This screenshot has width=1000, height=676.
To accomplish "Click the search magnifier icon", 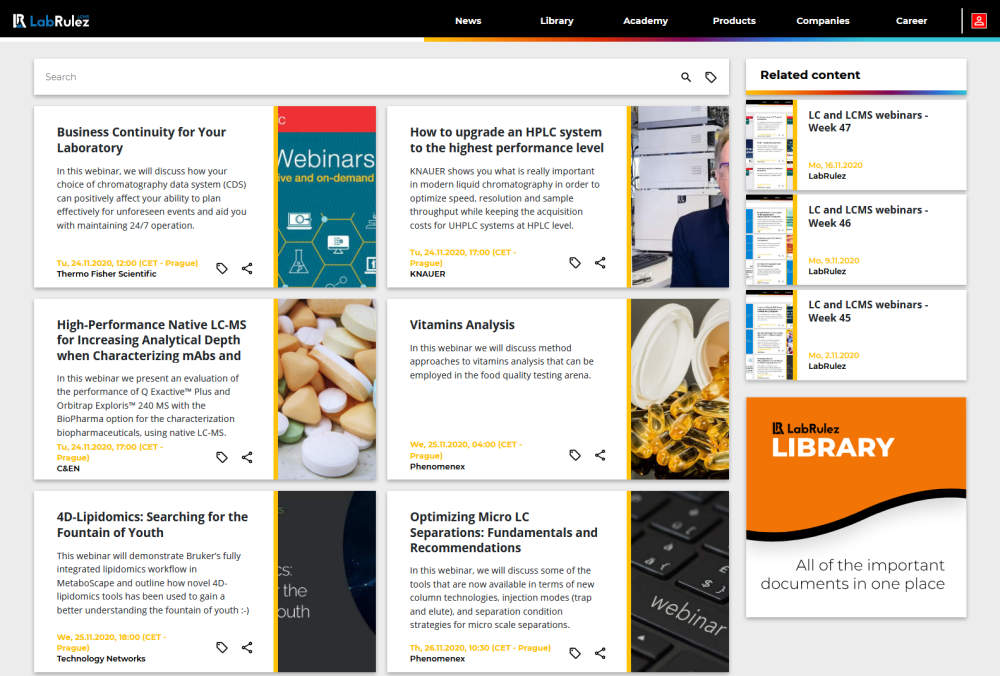I will click(686, 77).
